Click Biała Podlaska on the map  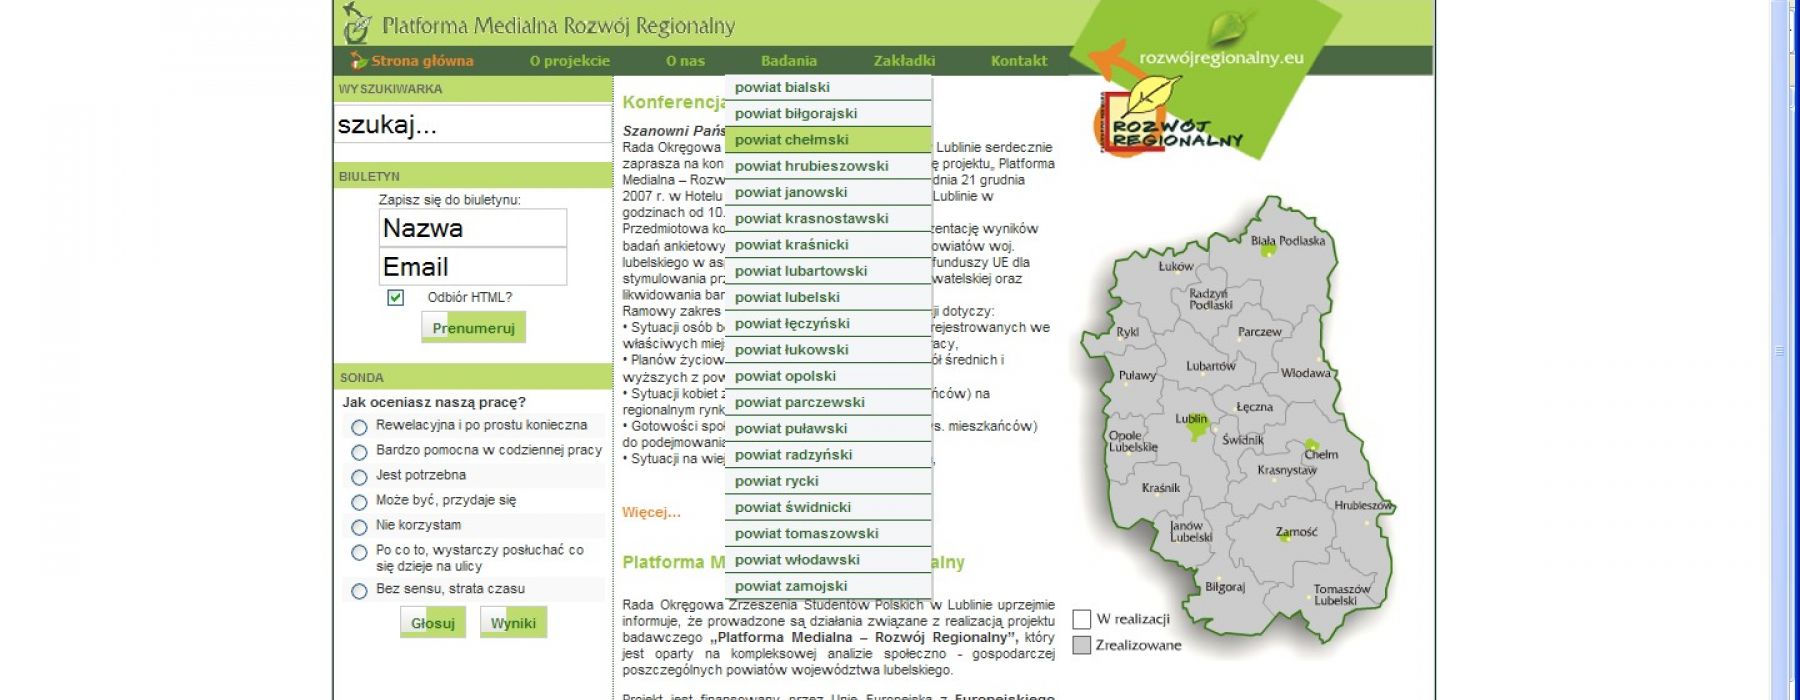pos(1287,241)
